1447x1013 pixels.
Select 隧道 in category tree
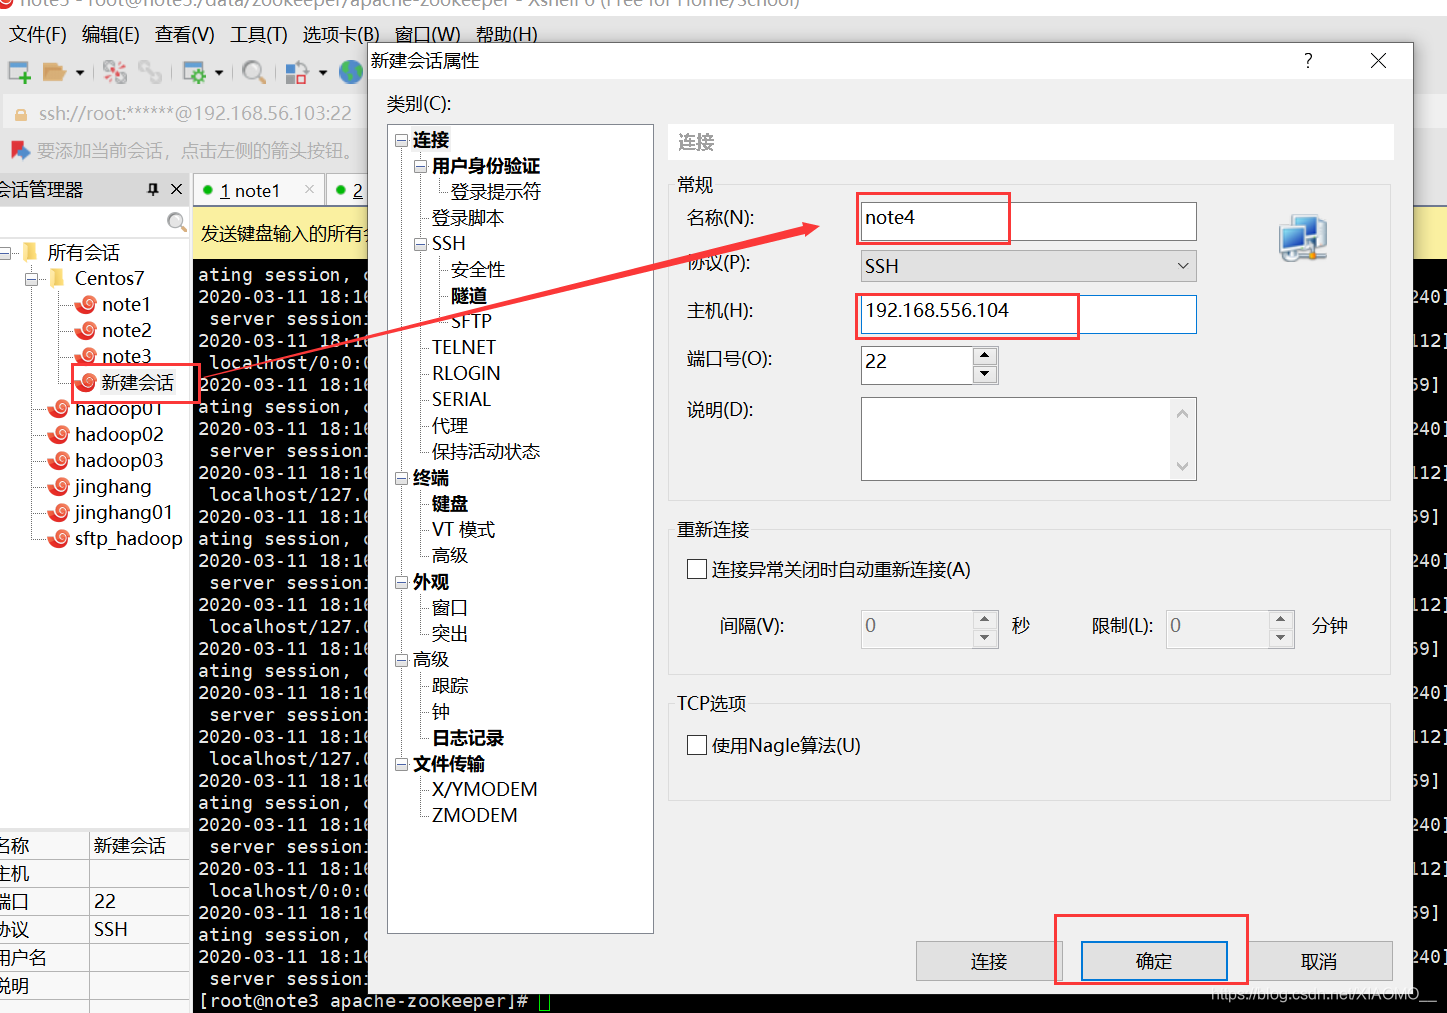469,296
